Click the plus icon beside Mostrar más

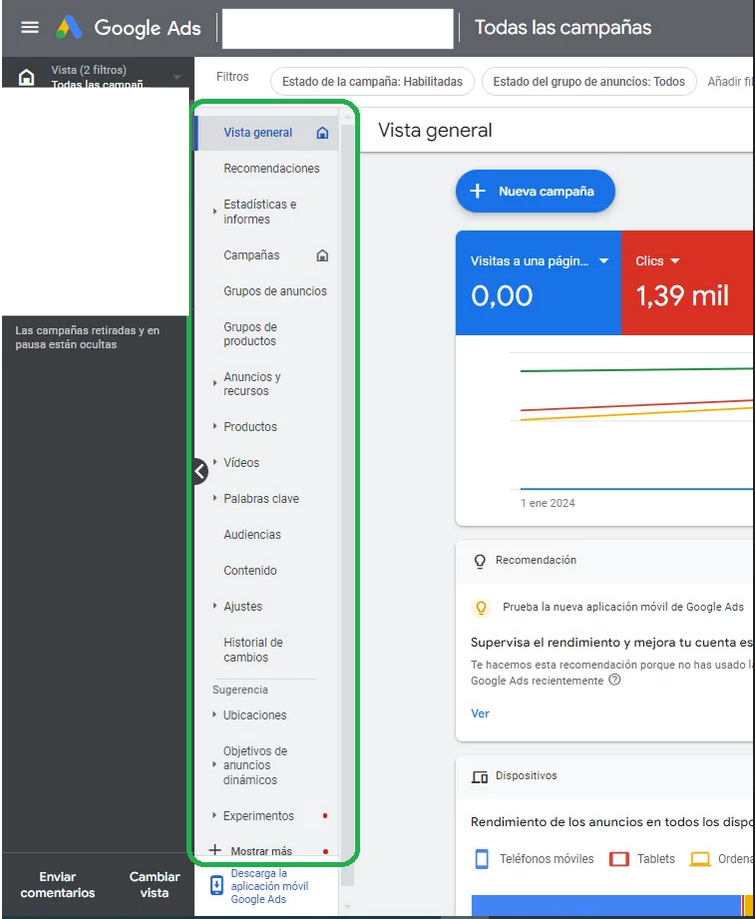[214, 851]
